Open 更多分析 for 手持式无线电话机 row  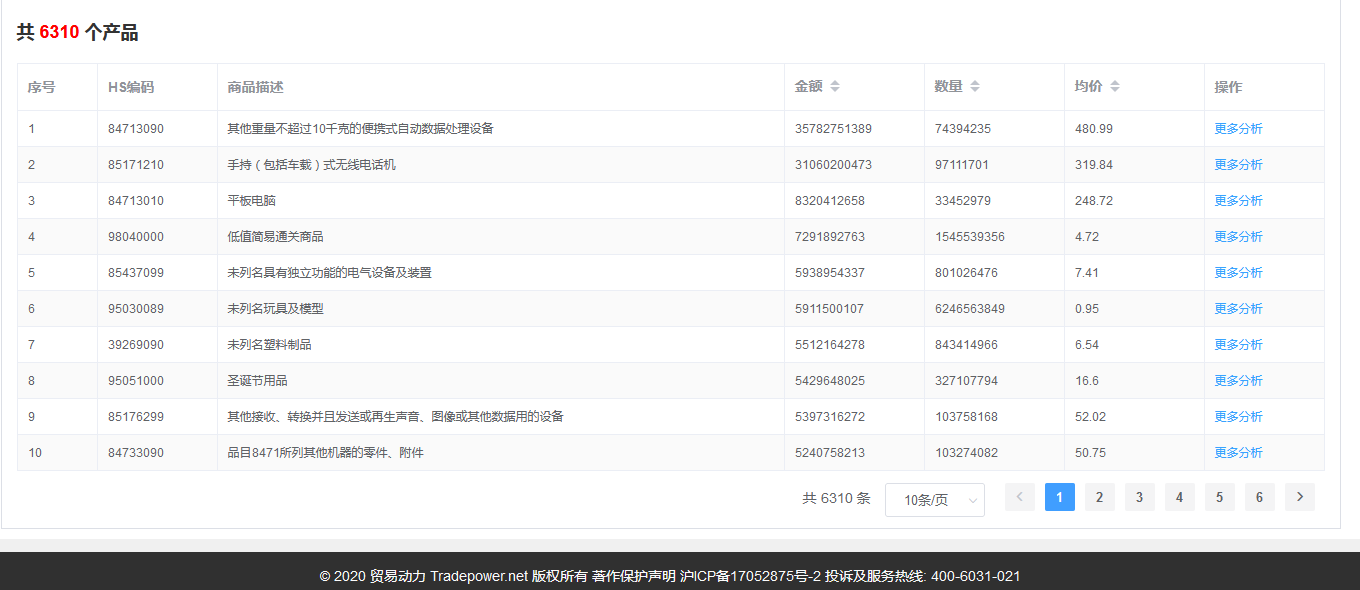pos(1238,165)
